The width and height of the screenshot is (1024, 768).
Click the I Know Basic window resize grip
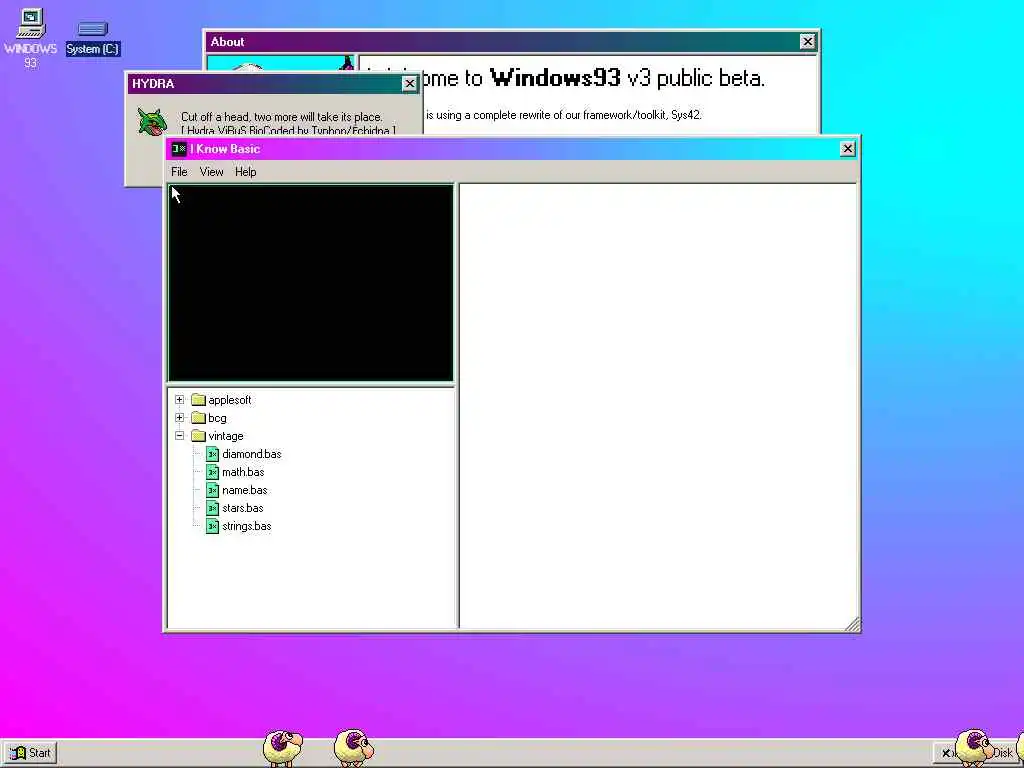click(852, 624)
